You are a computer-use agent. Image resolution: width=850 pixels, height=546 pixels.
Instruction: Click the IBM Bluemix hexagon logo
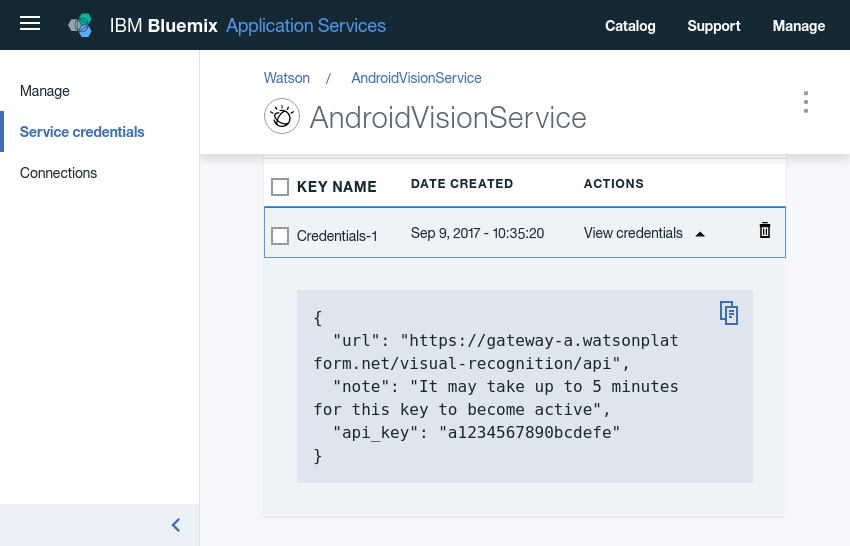[x=80, y=26]
